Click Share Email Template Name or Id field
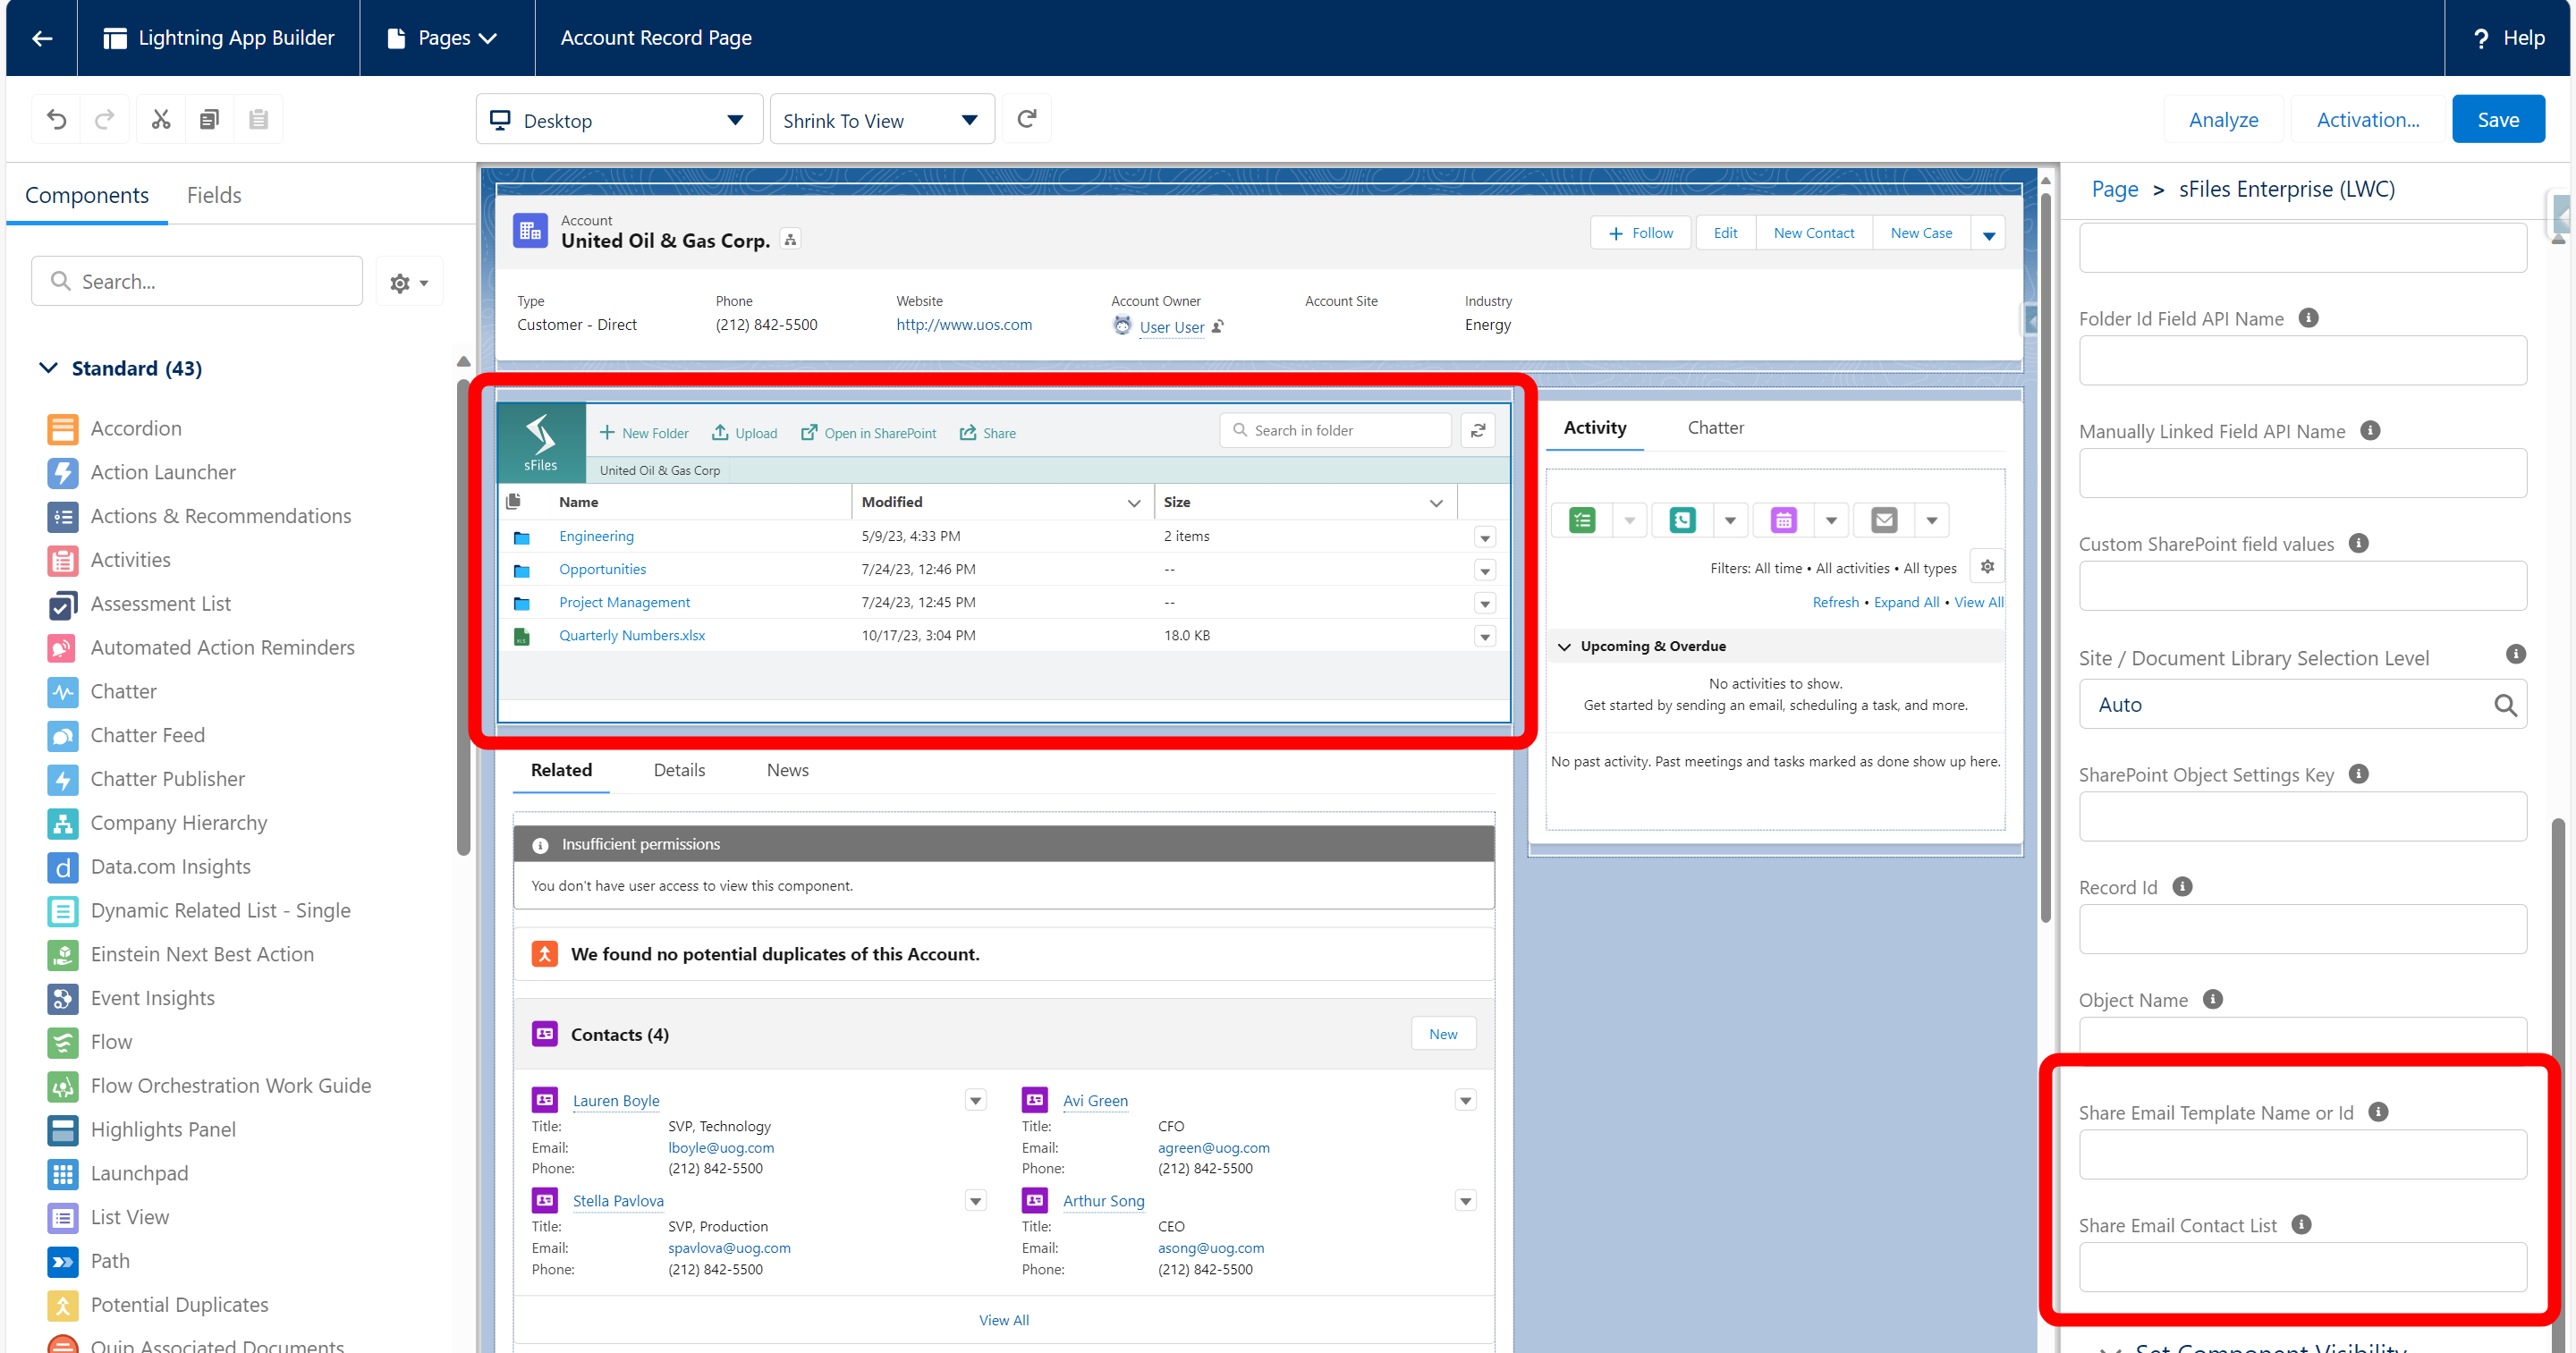This screenshot has width=2576, height=1353. tap(2302, 1155)
